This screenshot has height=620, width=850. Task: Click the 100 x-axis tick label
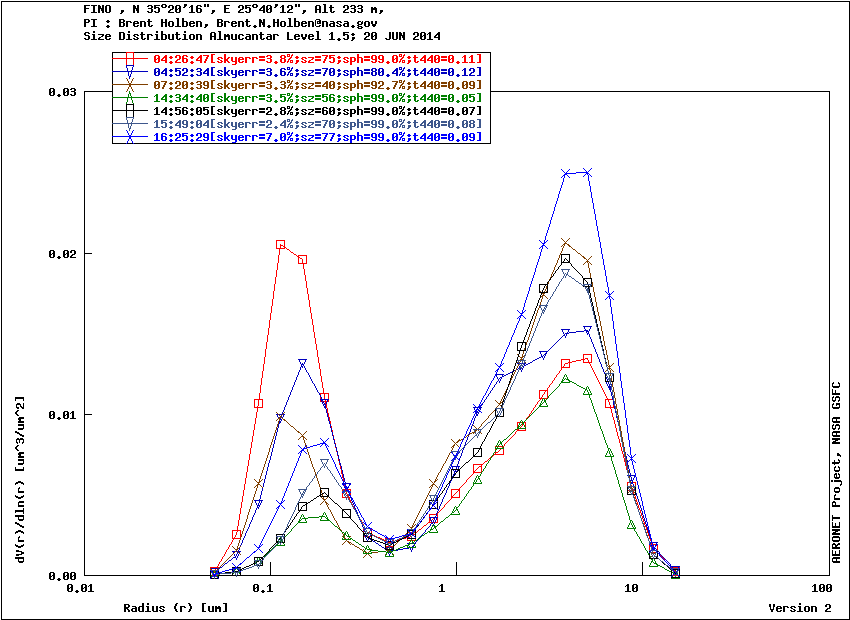tap(822, 590)
